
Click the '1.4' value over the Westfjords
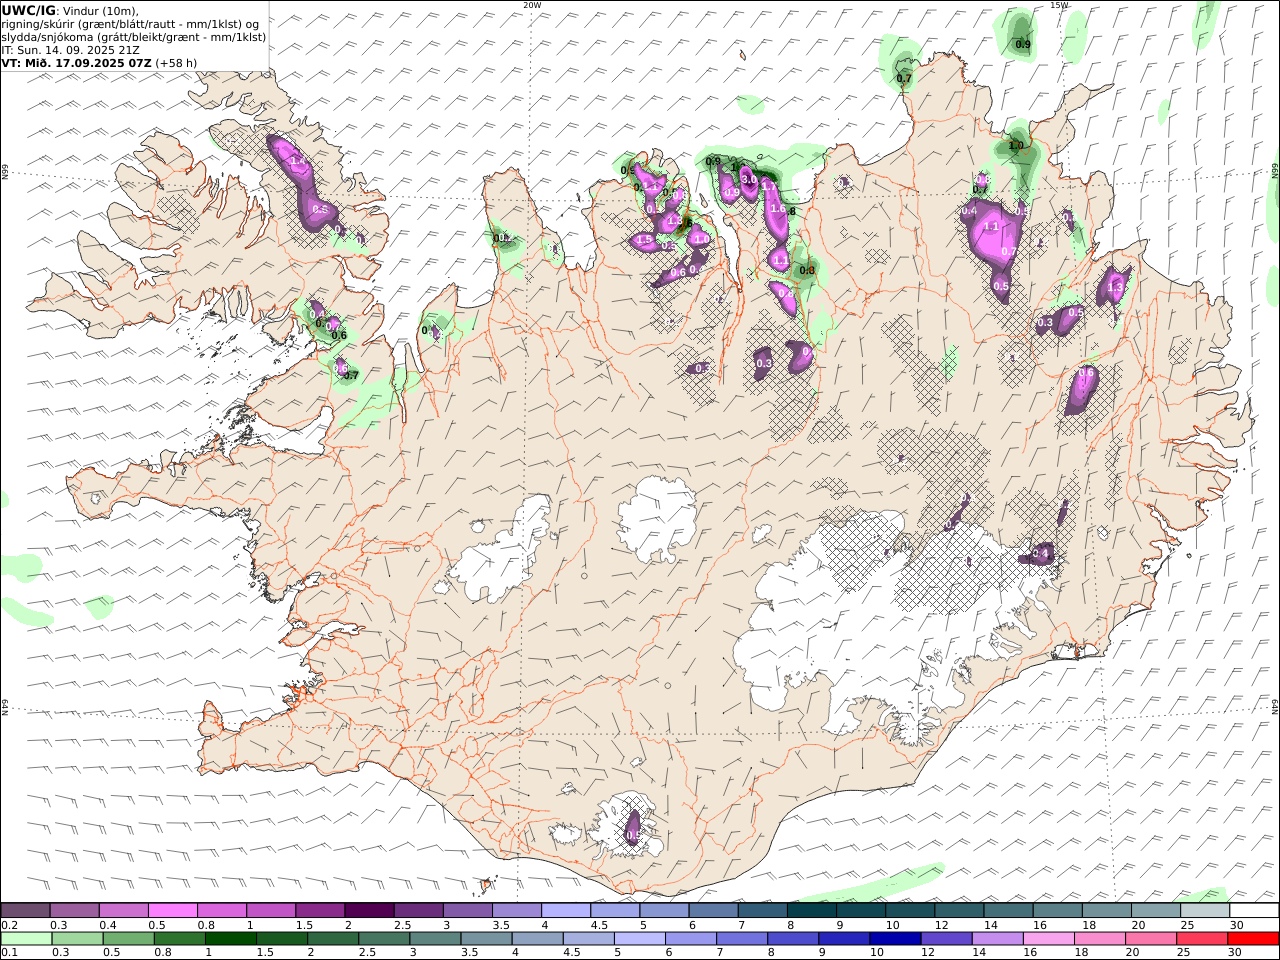click(296, 161)
